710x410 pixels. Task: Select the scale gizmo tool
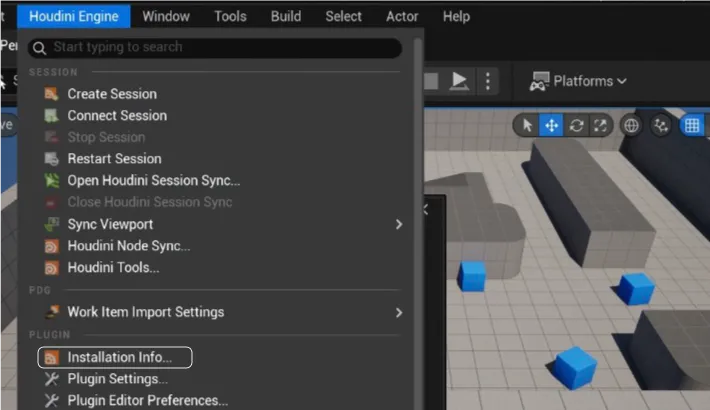click(600, 125)
